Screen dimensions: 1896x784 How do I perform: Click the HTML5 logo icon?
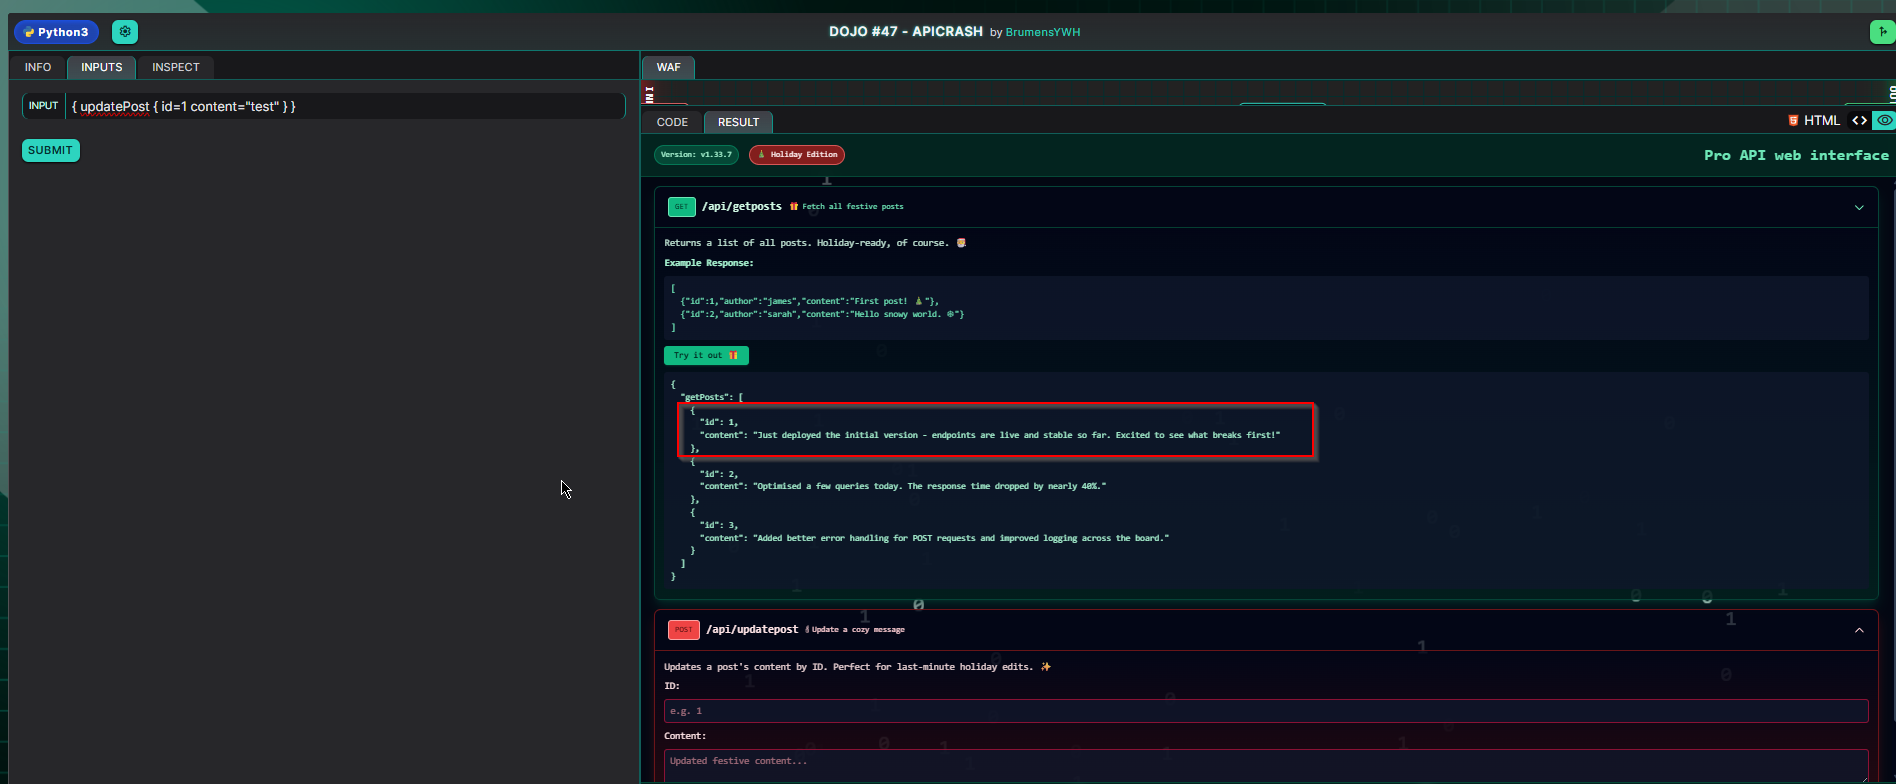click(x=1793, y=121)
